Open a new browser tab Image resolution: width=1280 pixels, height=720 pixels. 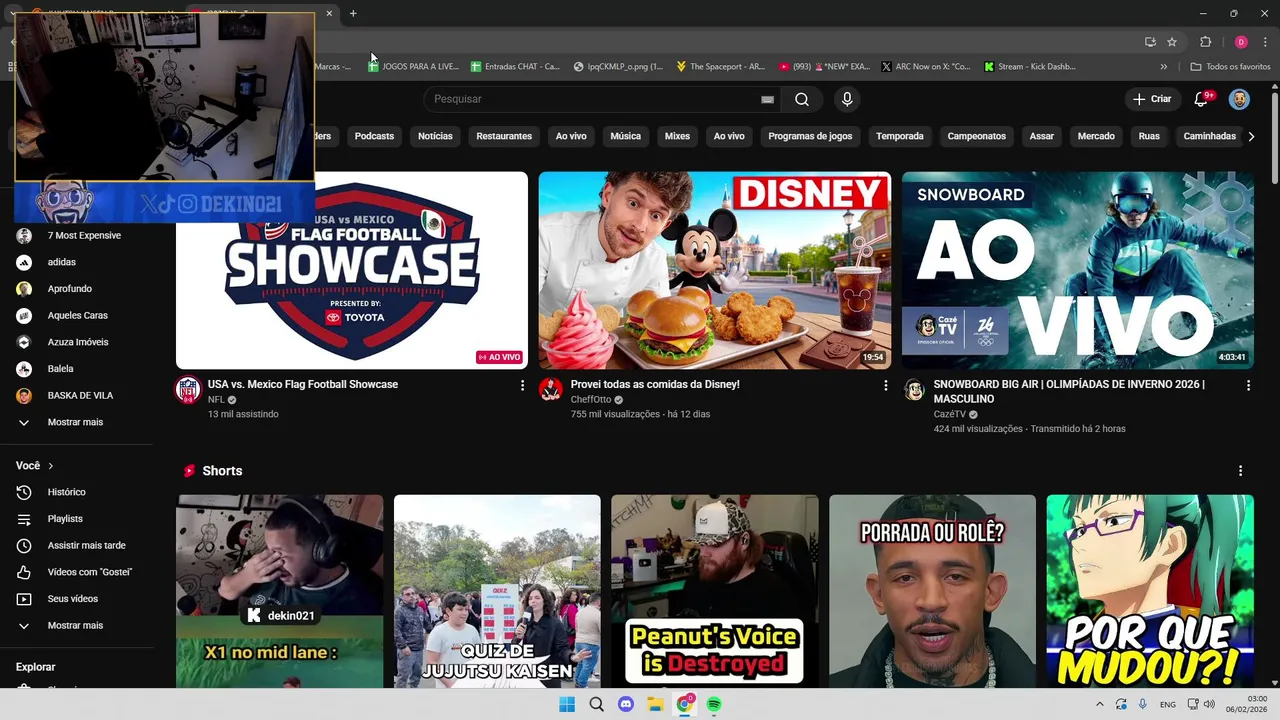[x=353, y=13]
